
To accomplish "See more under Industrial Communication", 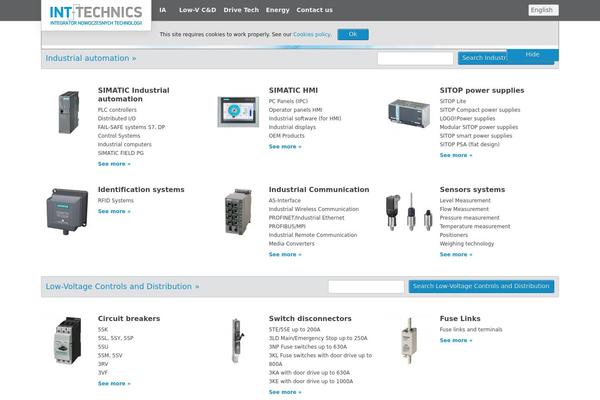I will click(x=285, y=255).
